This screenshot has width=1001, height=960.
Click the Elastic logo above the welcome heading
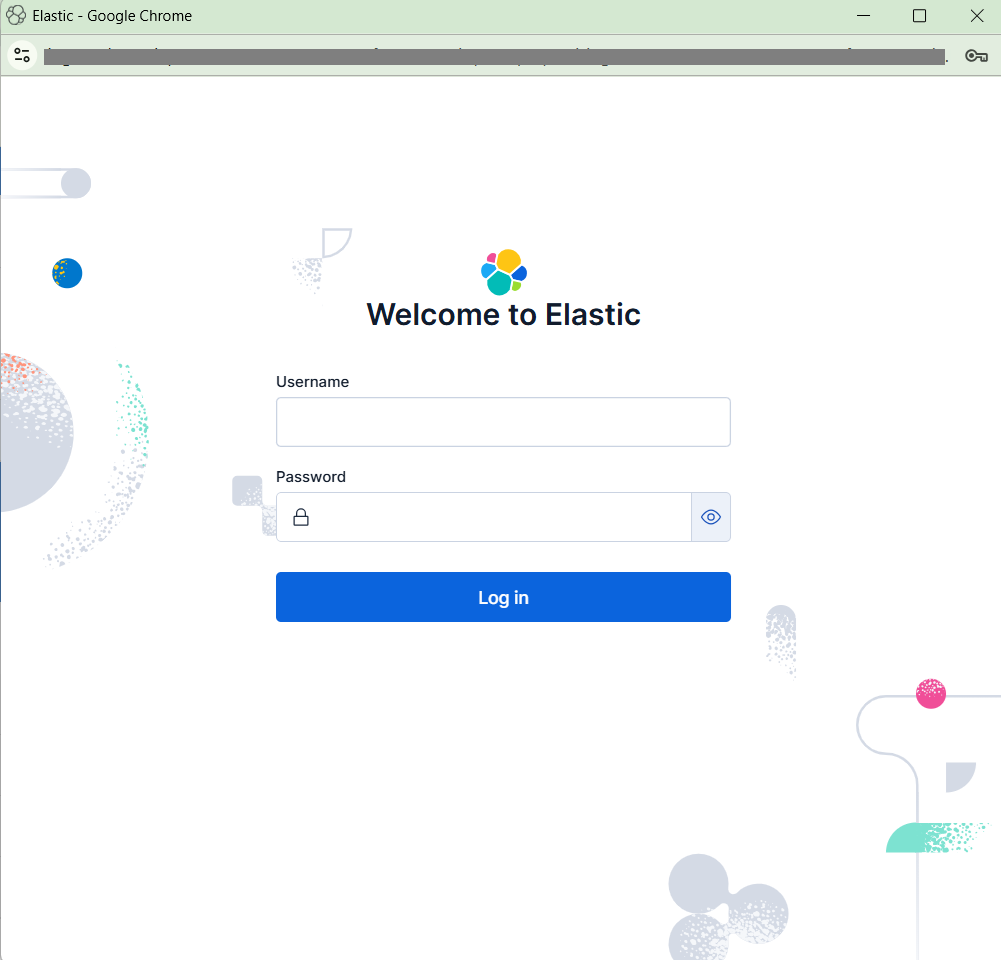[x=504, y=273]
